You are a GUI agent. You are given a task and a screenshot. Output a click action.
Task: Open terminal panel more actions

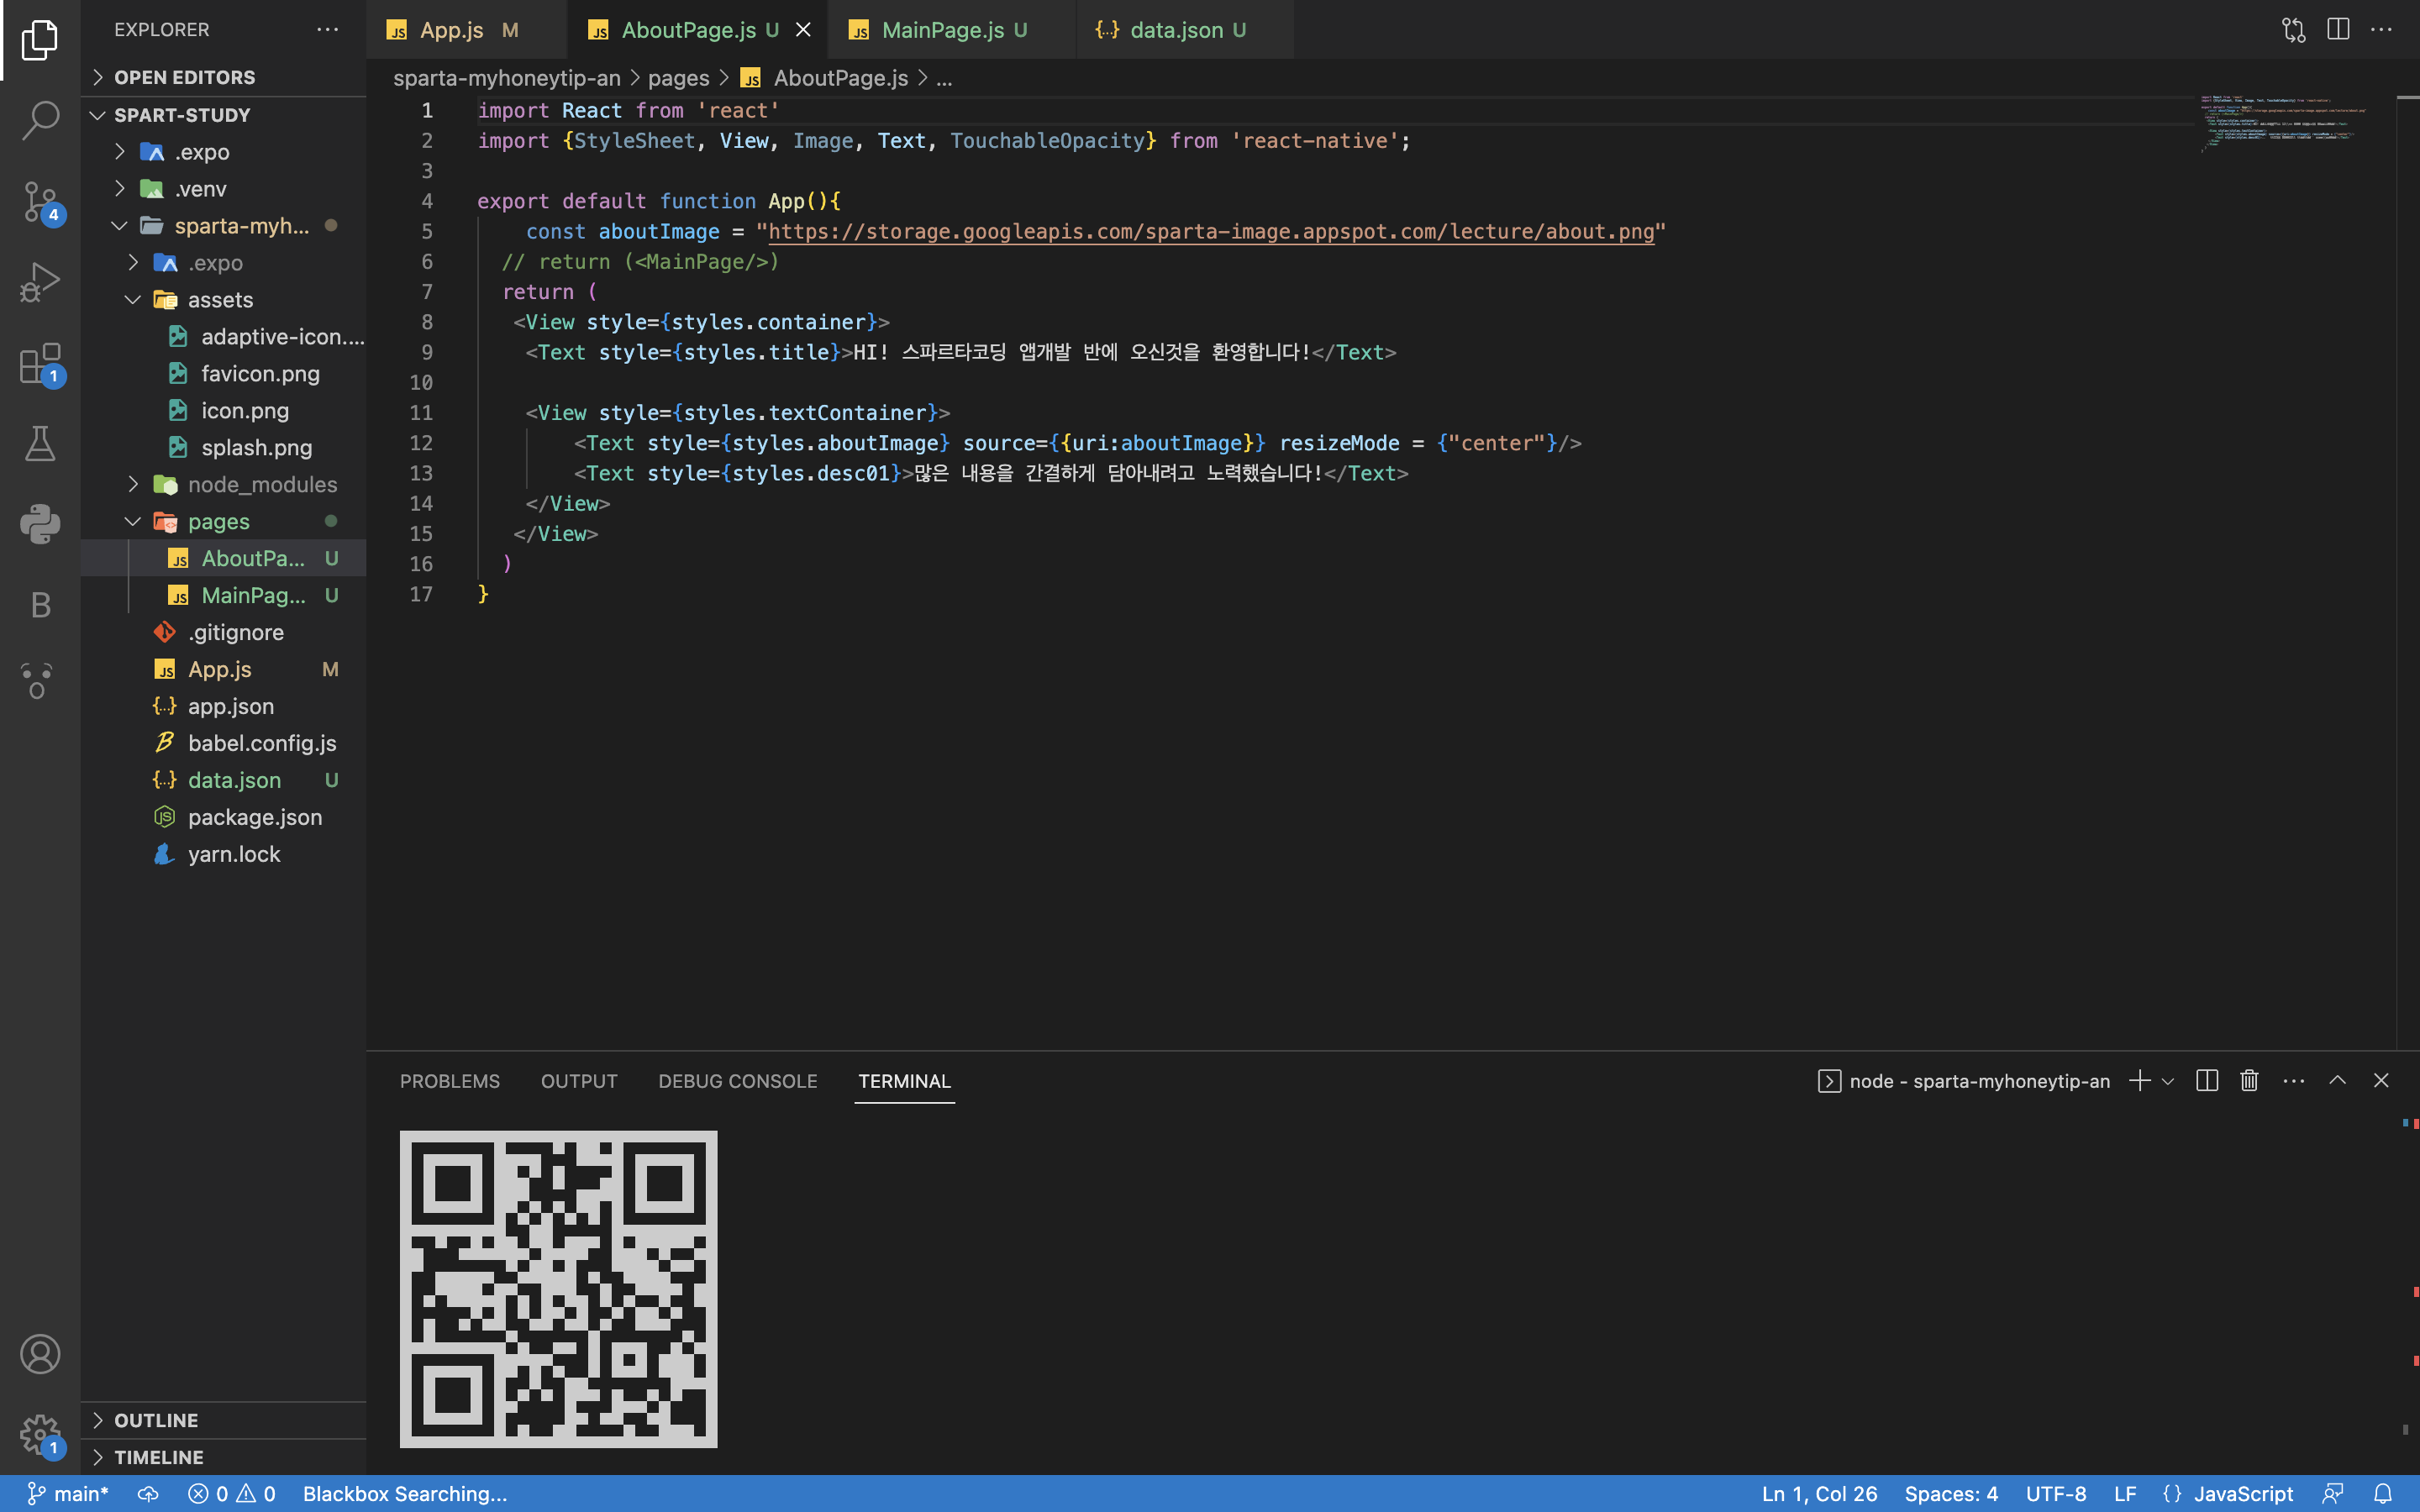pyautogui.click(x=2294, y=1081)
